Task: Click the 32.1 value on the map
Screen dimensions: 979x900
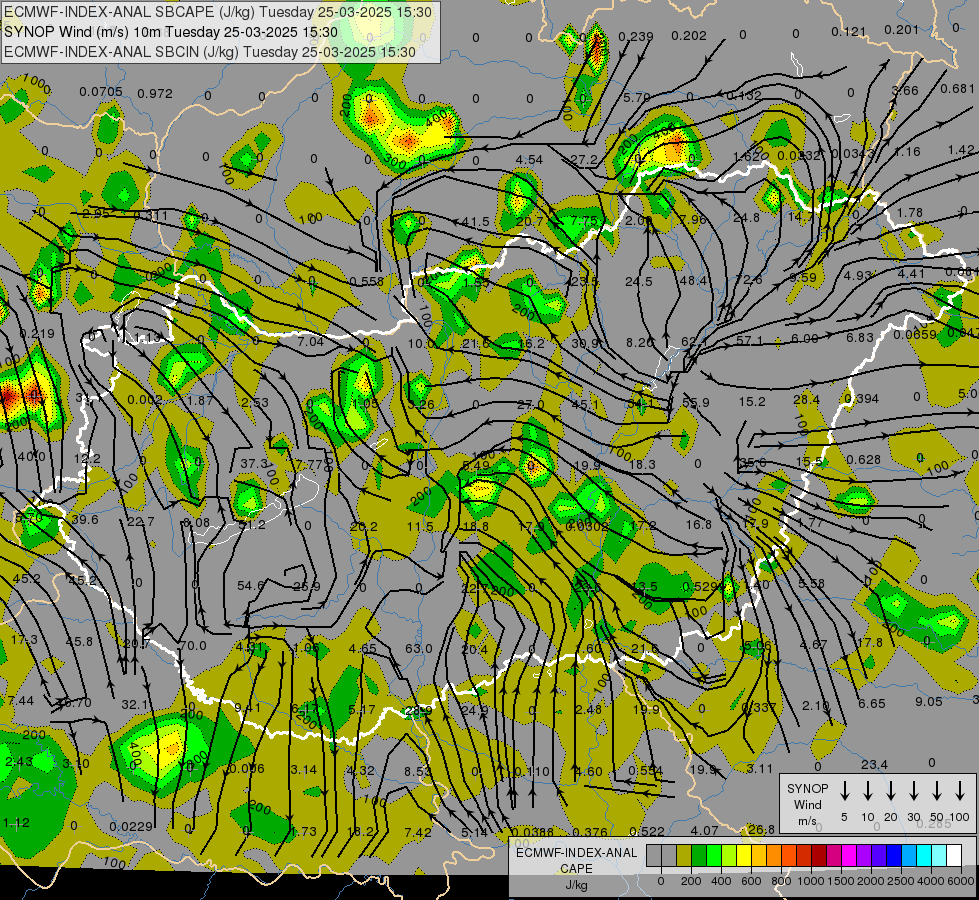Action: point(134,705)
